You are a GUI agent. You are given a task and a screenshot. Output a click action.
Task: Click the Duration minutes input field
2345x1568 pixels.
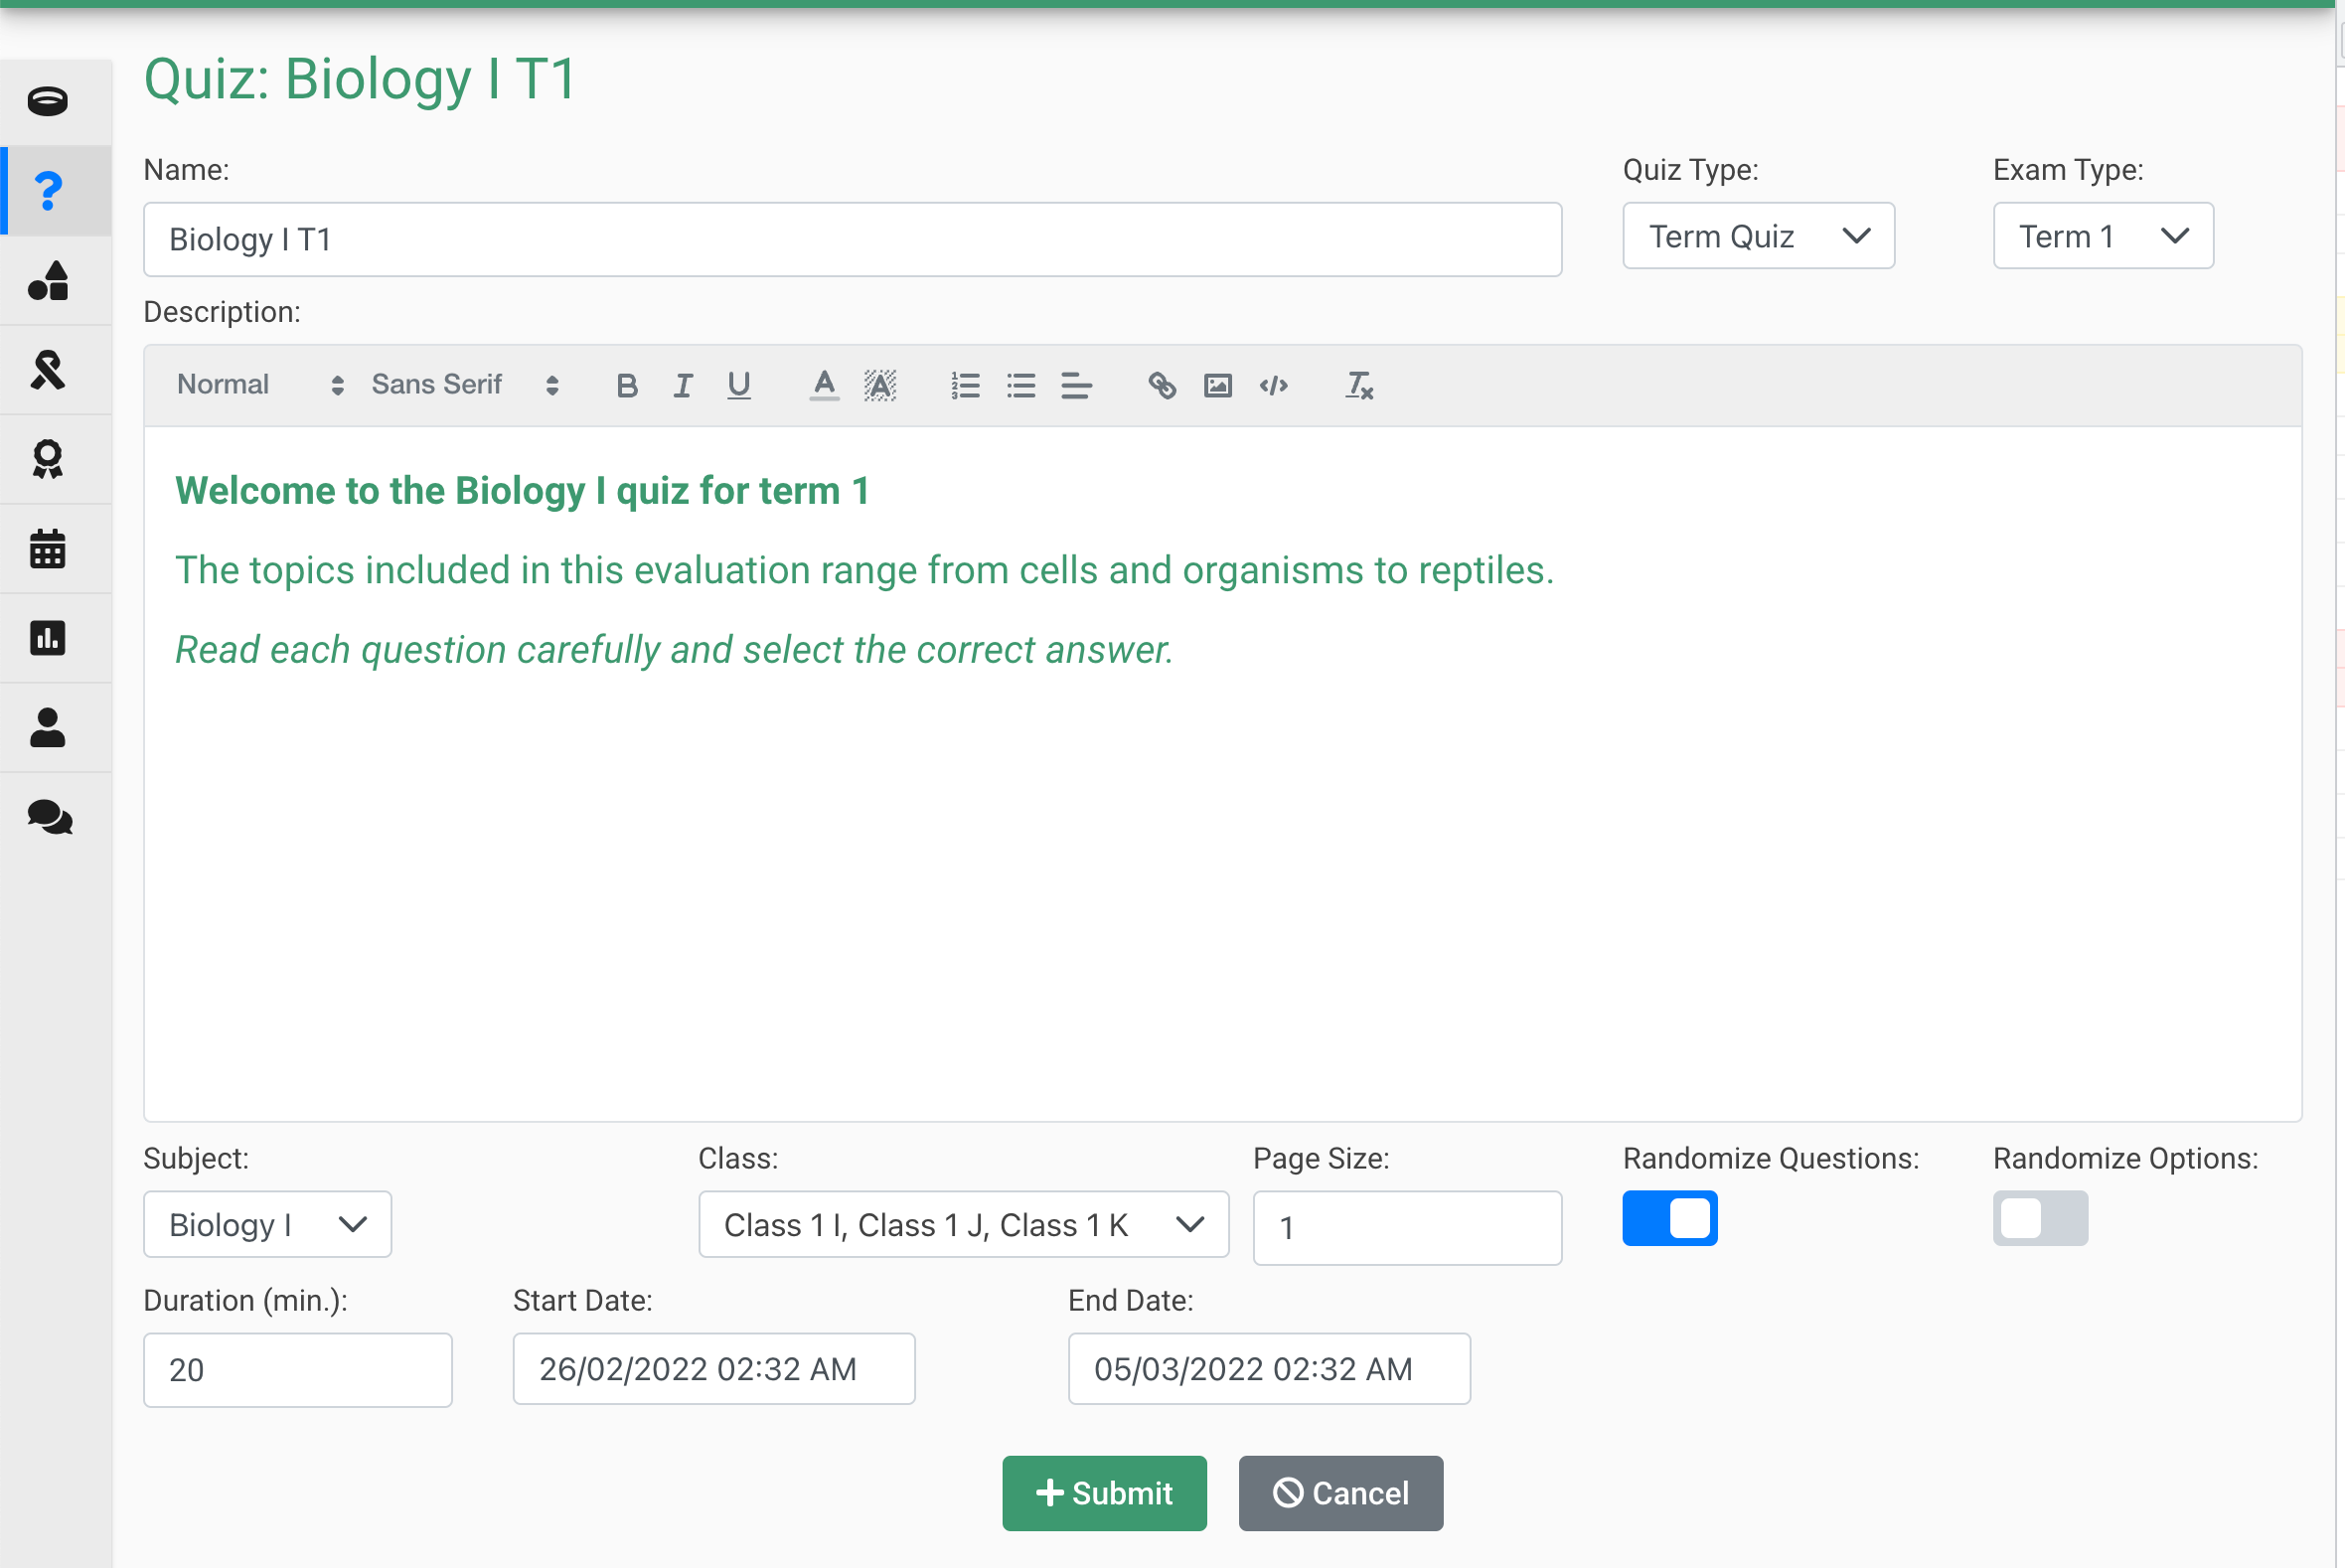pos(297,1369)
